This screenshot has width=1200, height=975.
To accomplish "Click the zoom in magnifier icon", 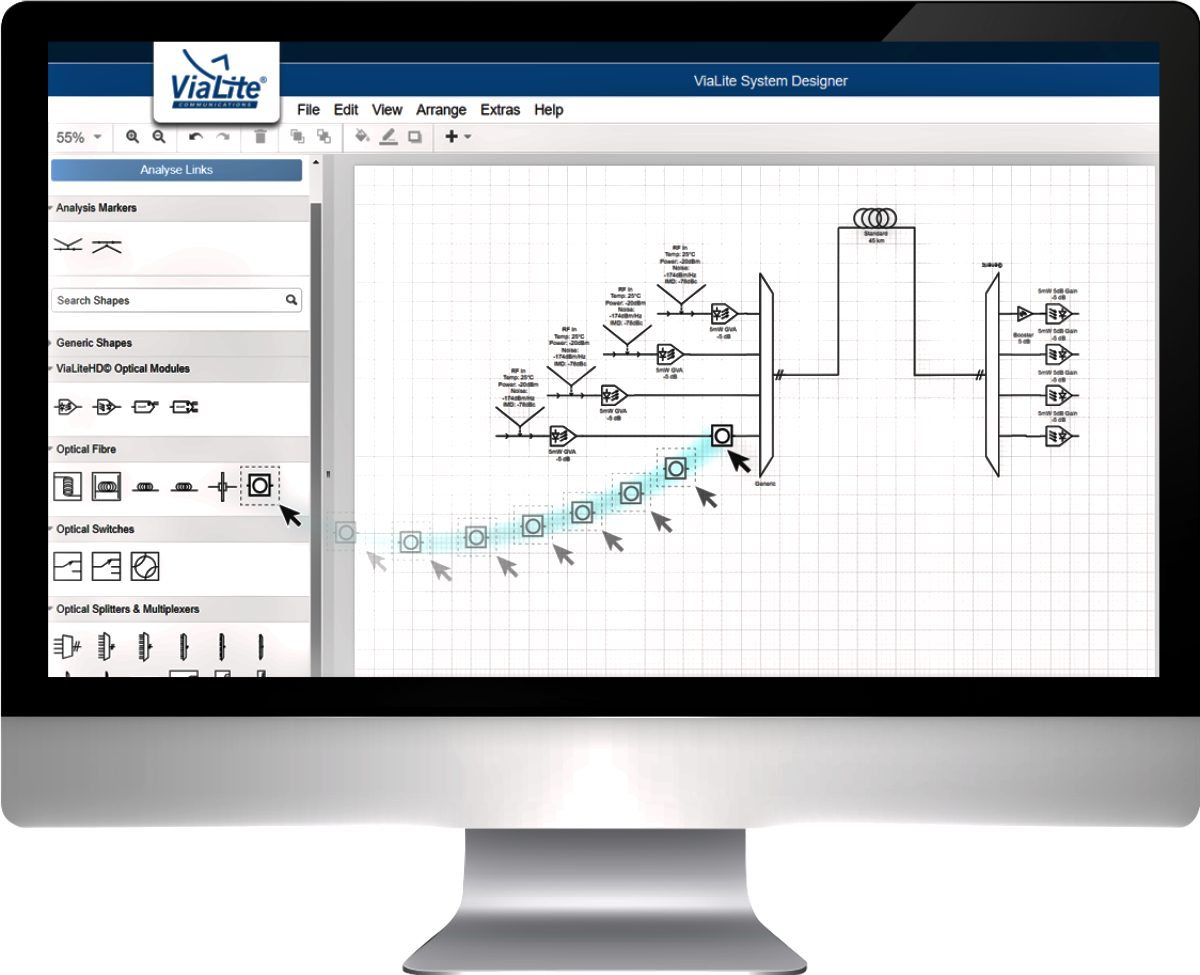I will click(x=132, y=137).
